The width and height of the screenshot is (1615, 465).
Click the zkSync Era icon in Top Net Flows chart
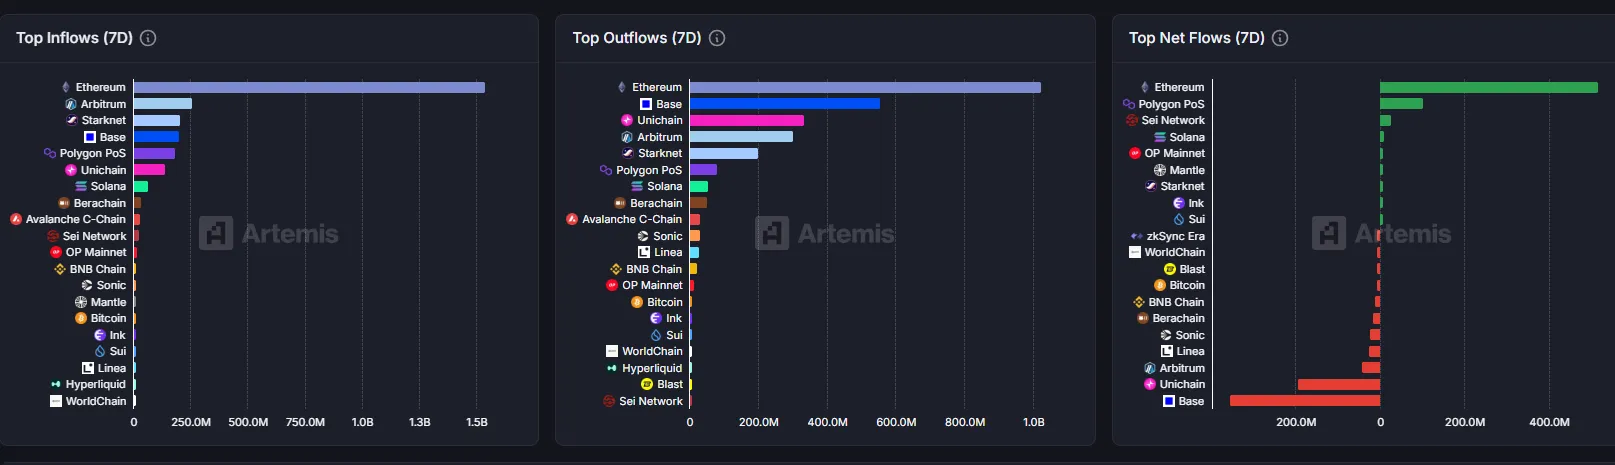(1136, 236)
